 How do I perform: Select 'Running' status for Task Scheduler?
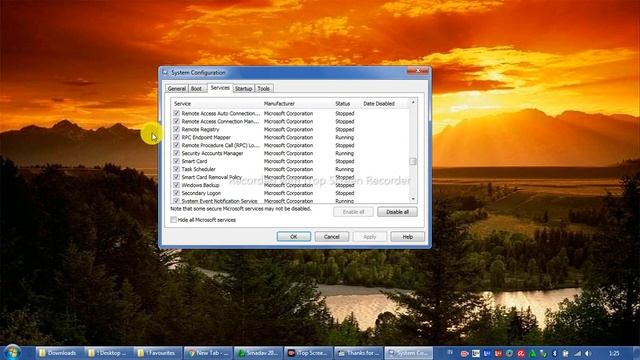tap(344, 169)
